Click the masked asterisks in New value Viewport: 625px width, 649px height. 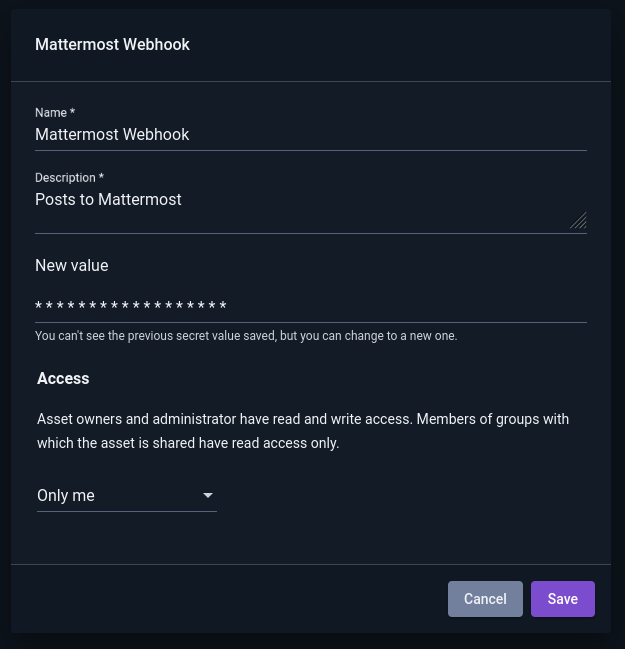pos(131,305)
